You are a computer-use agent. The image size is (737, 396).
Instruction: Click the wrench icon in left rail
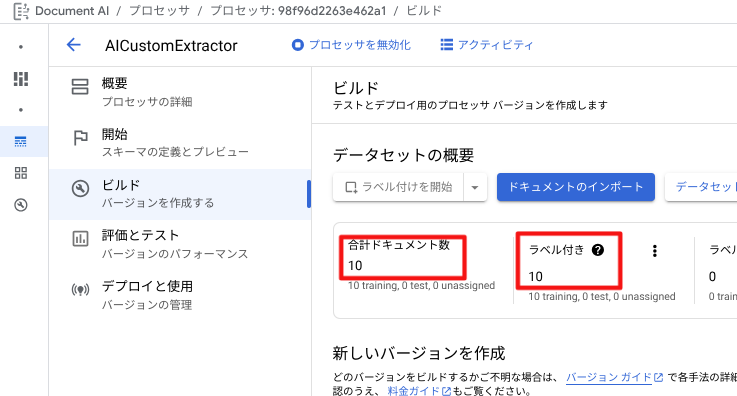(x=21, y=205)
